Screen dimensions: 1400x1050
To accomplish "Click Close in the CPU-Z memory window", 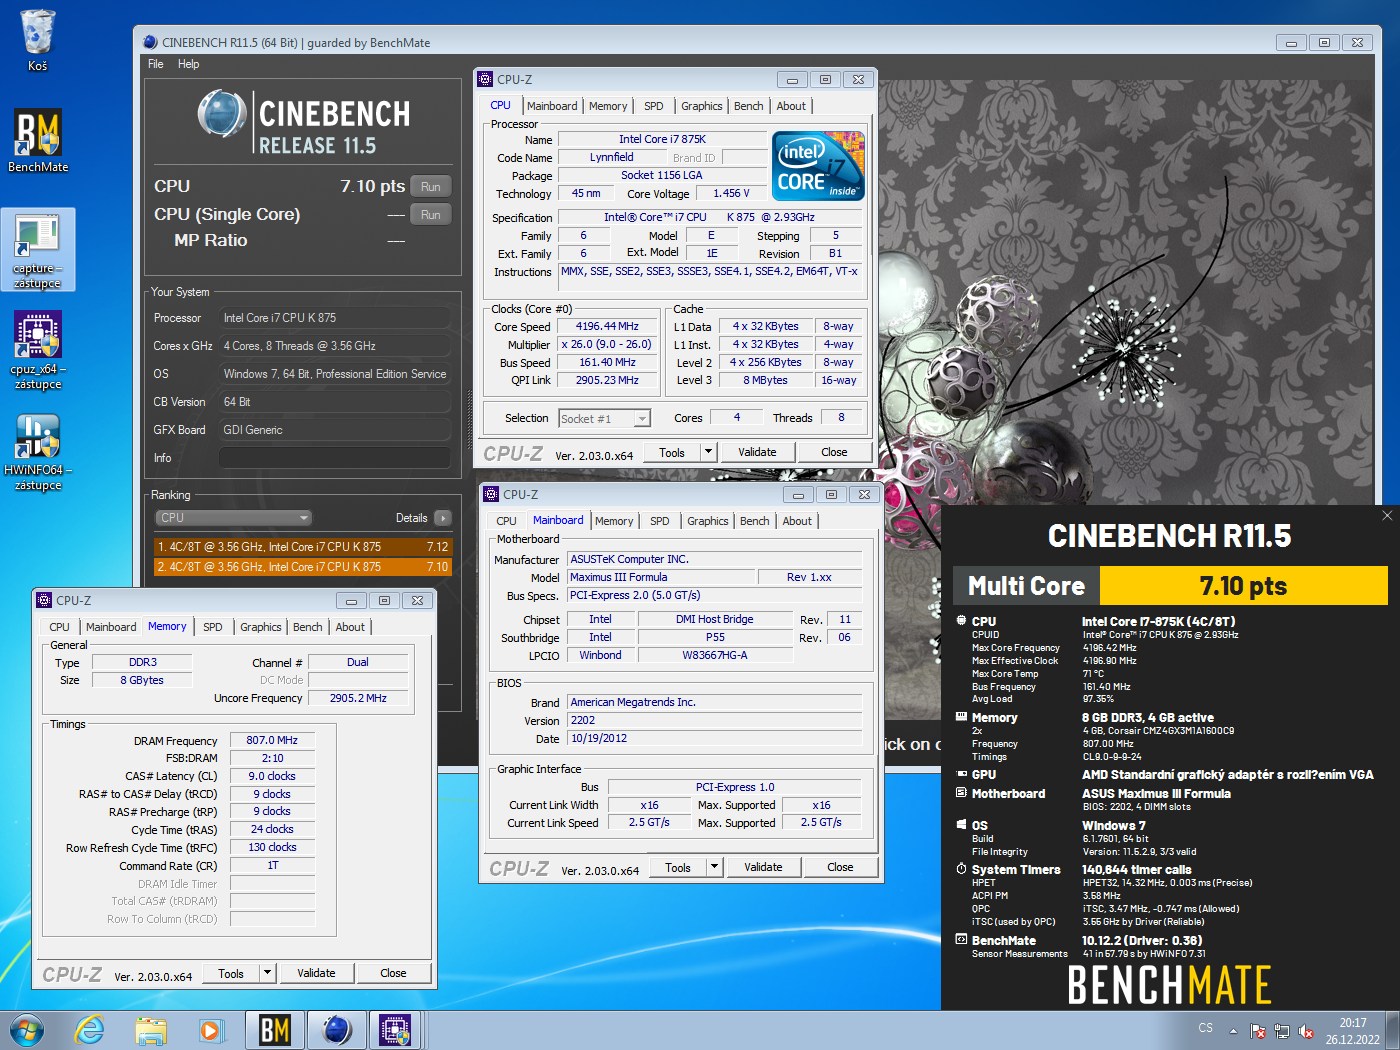I will coord(393,973).
